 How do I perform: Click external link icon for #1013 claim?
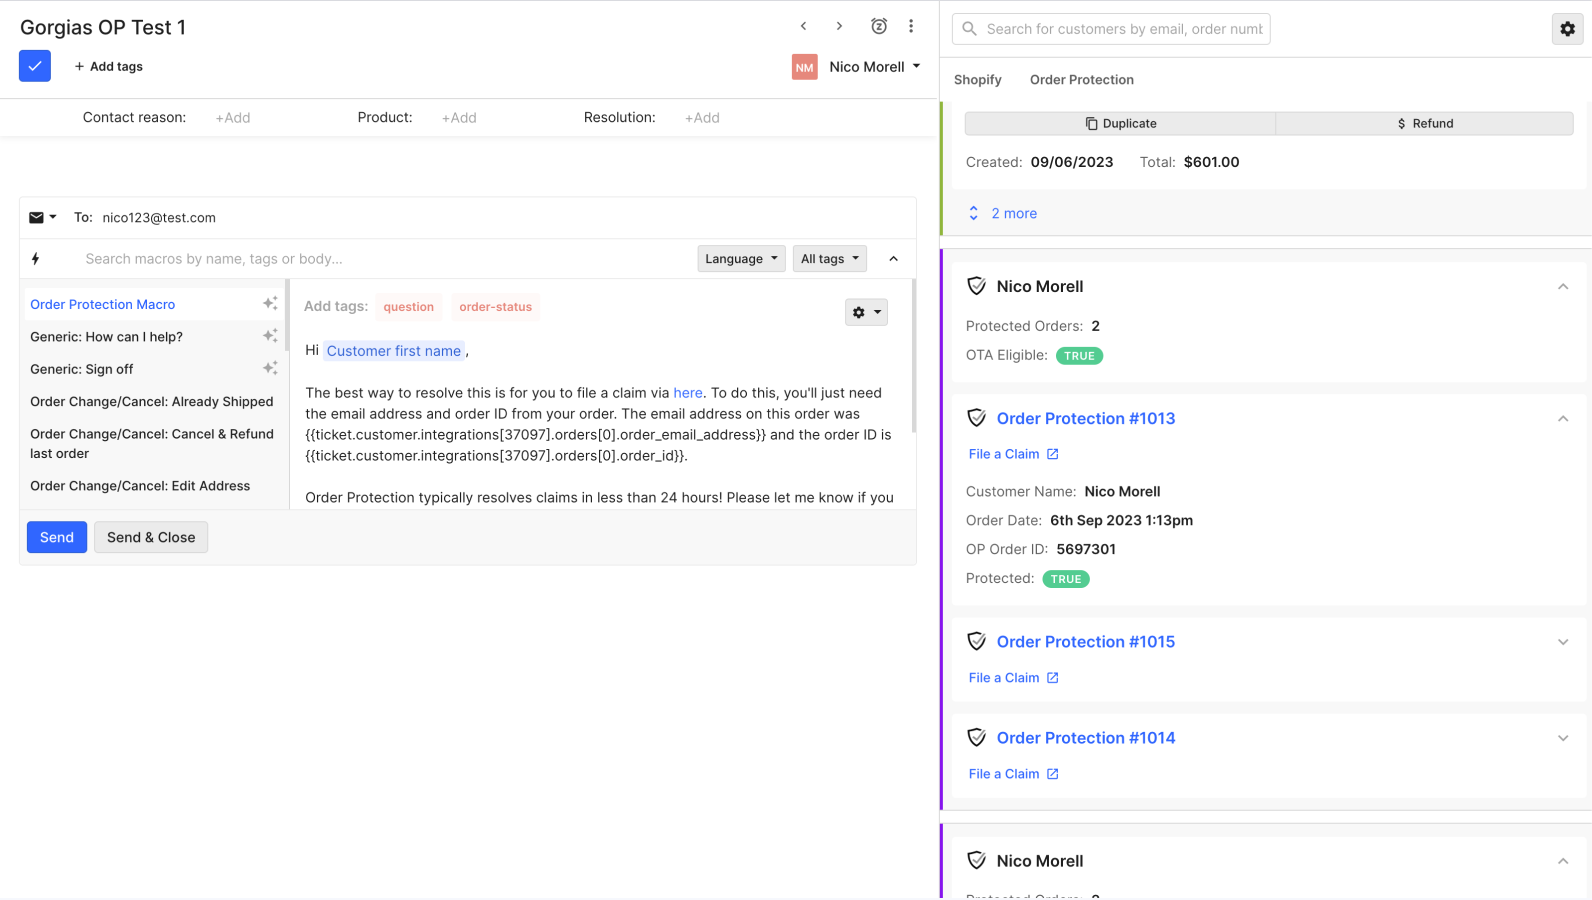(x=1052, y=454)
